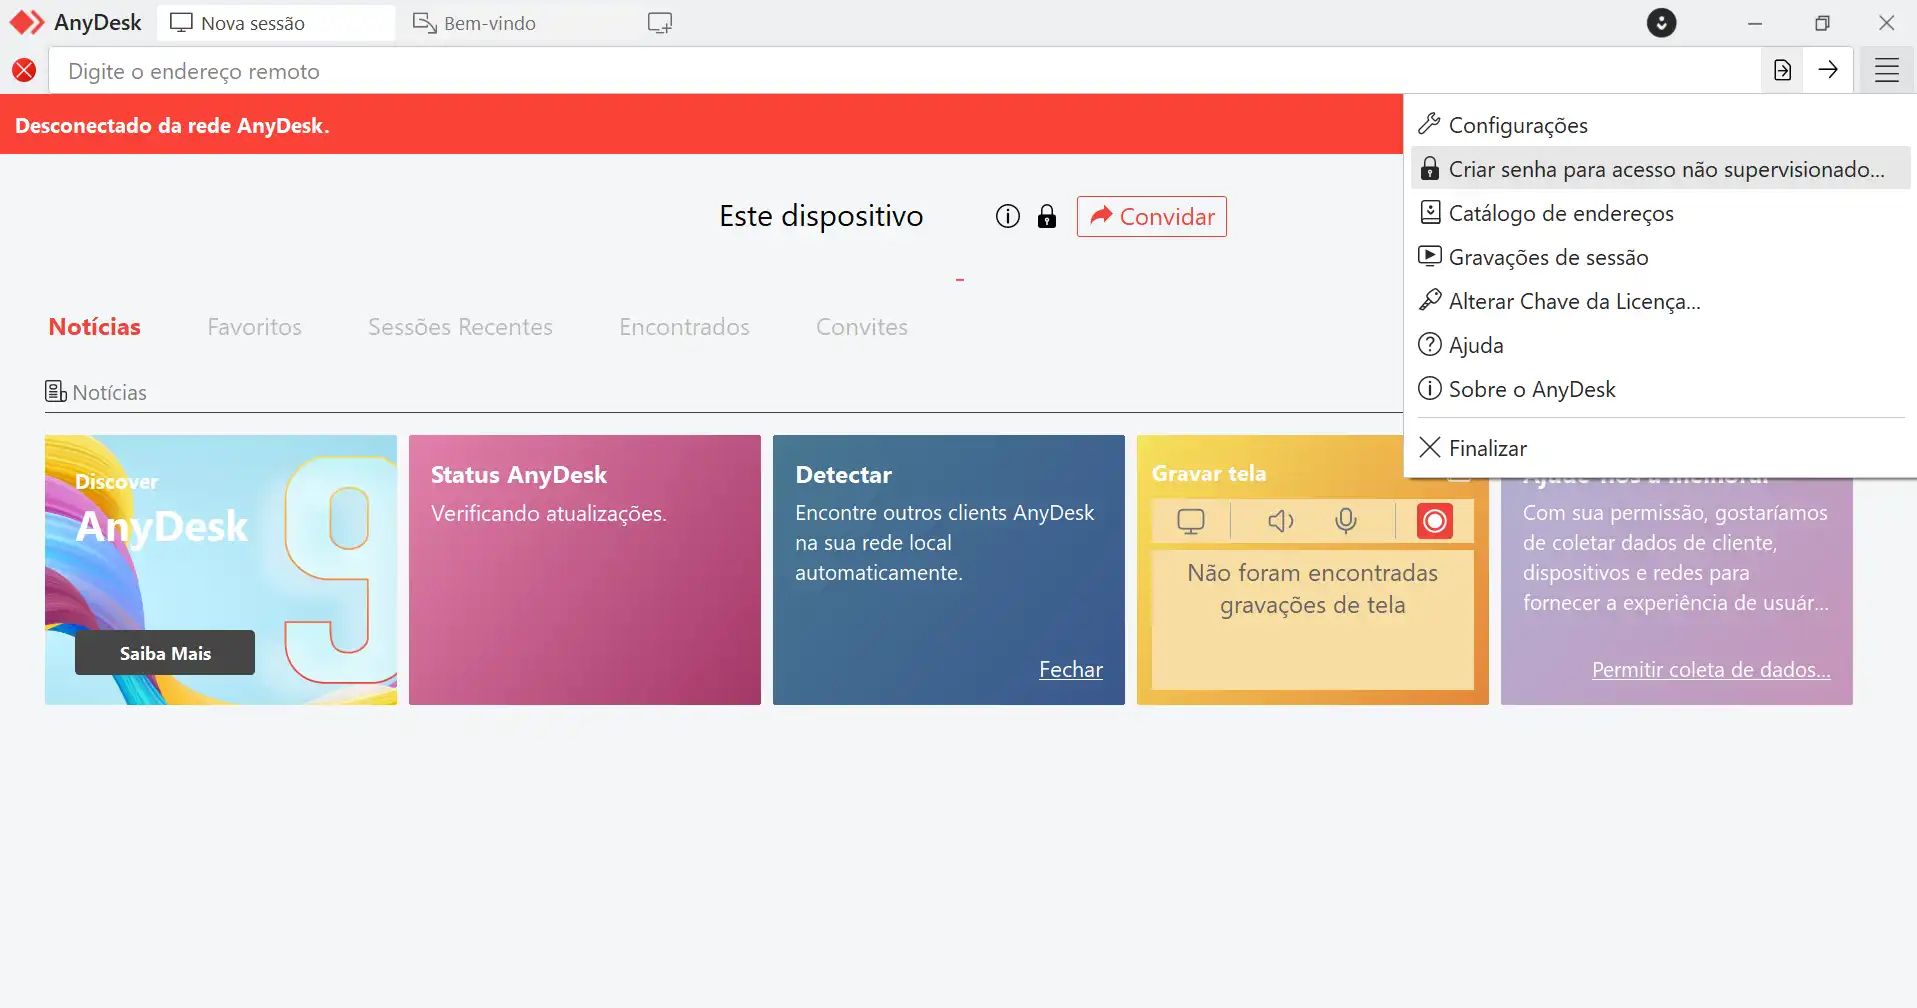Viewport: 1917px width, 1008px height.
Task: Focus the remote address input field
Action: click(905, 71)
